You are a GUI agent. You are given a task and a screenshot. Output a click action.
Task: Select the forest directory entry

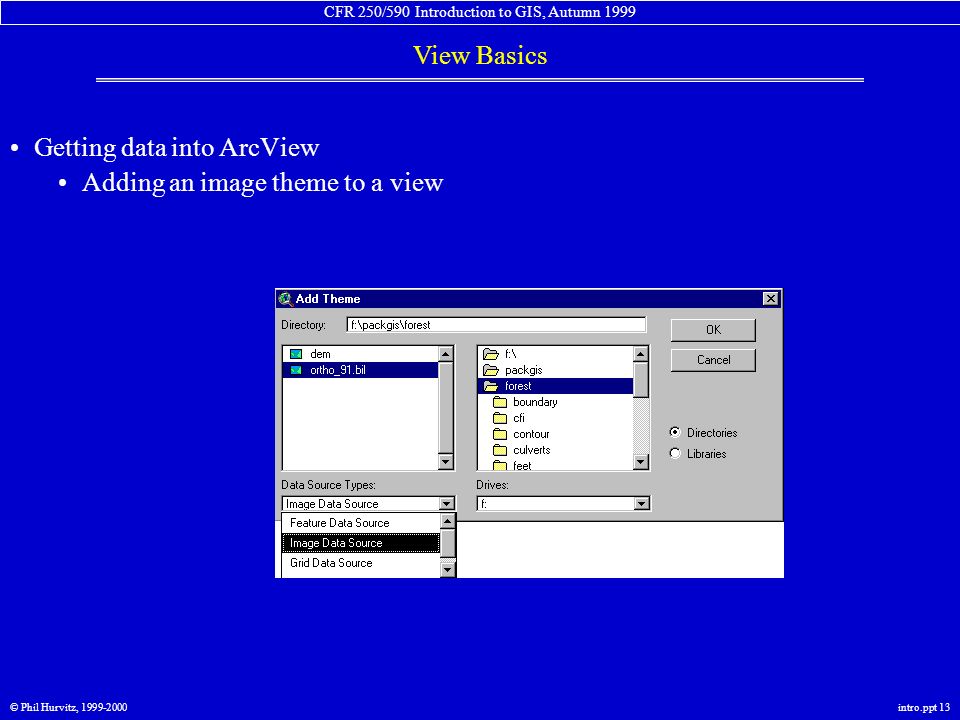(518, 386)
